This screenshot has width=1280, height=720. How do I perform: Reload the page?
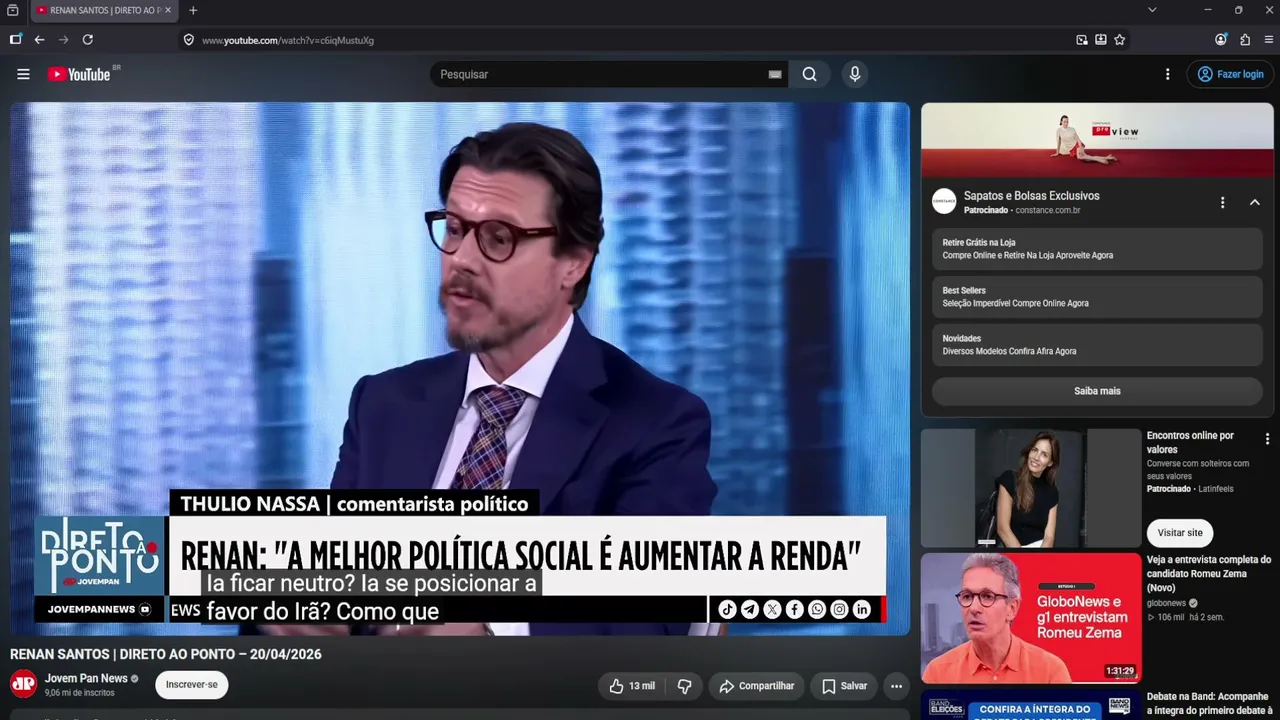pyautogui.click(x=88, y=40)
